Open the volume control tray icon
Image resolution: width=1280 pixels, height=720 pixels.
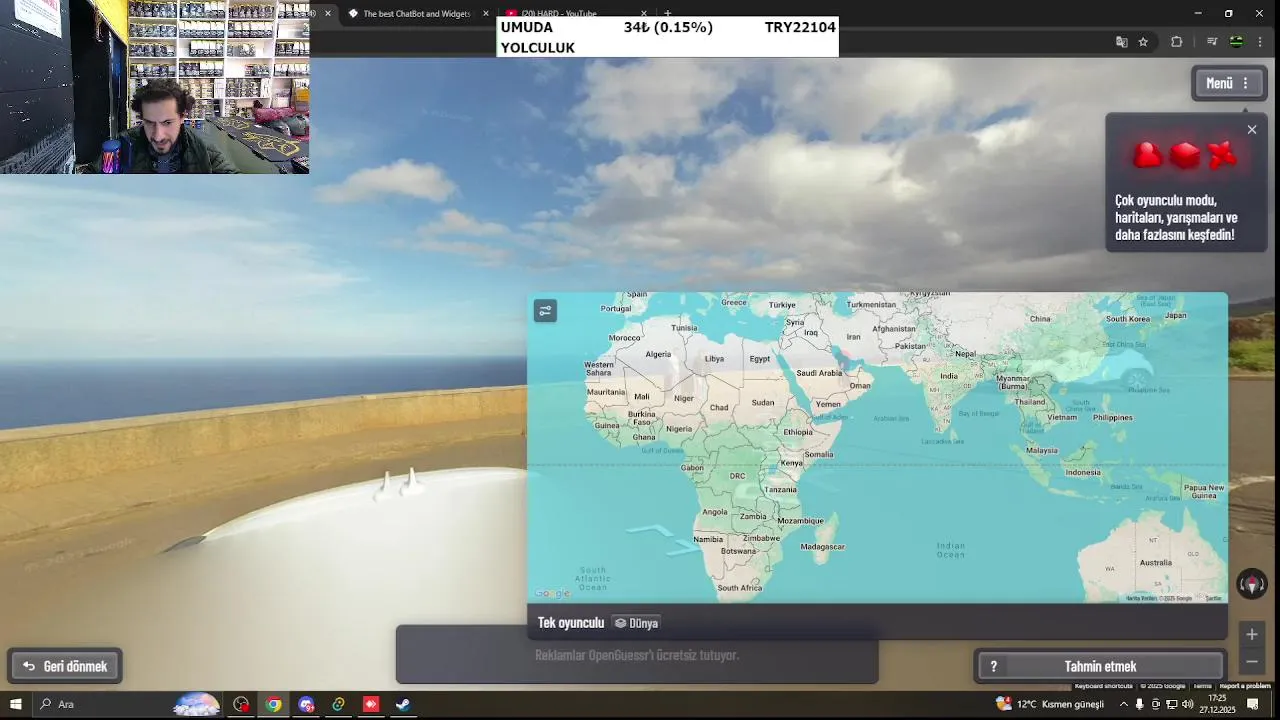pos(1187,704)
